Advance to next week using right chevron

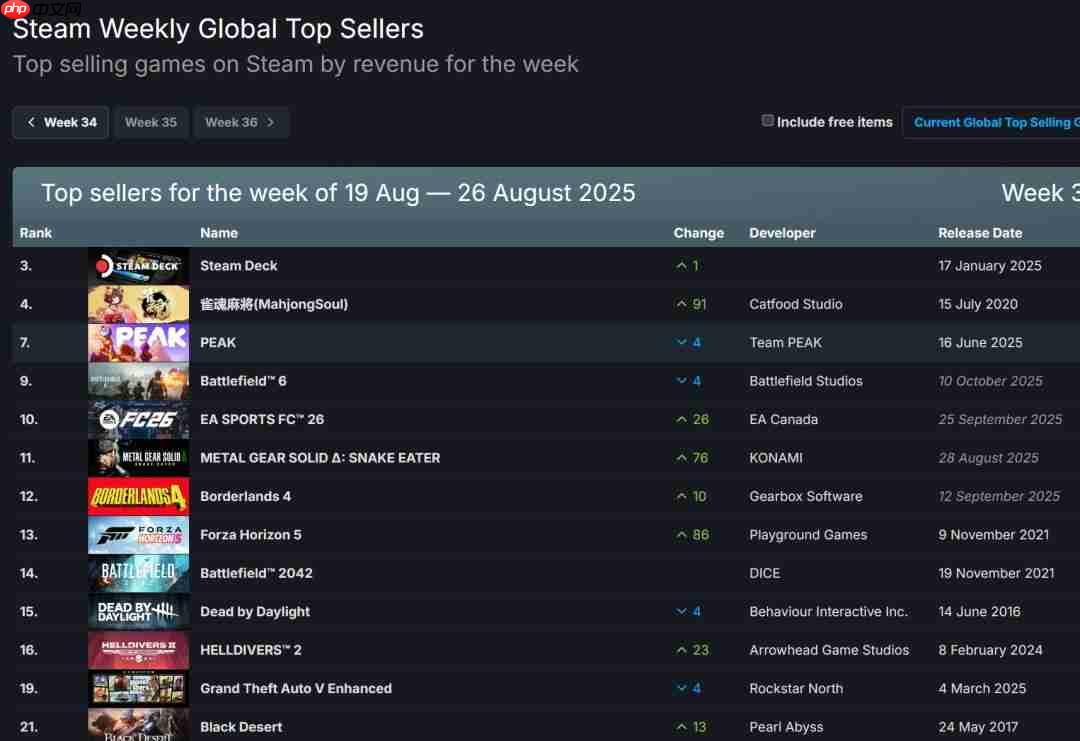(x=271, y=122)
